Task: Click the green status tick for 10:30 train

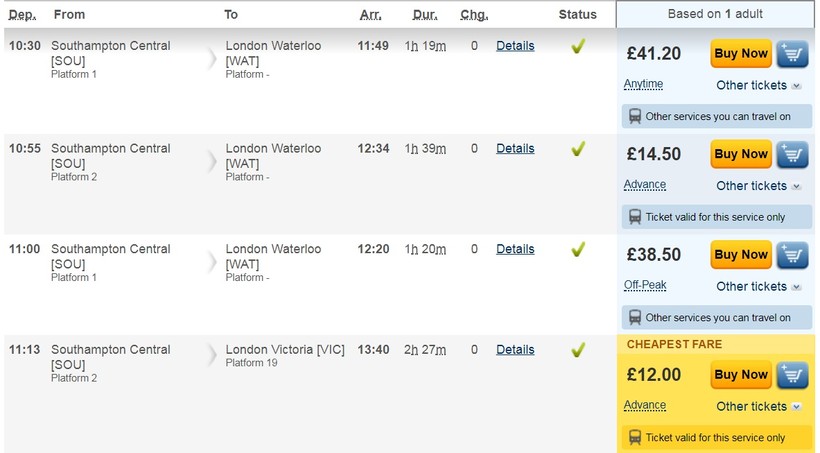Action: [577, 46]
